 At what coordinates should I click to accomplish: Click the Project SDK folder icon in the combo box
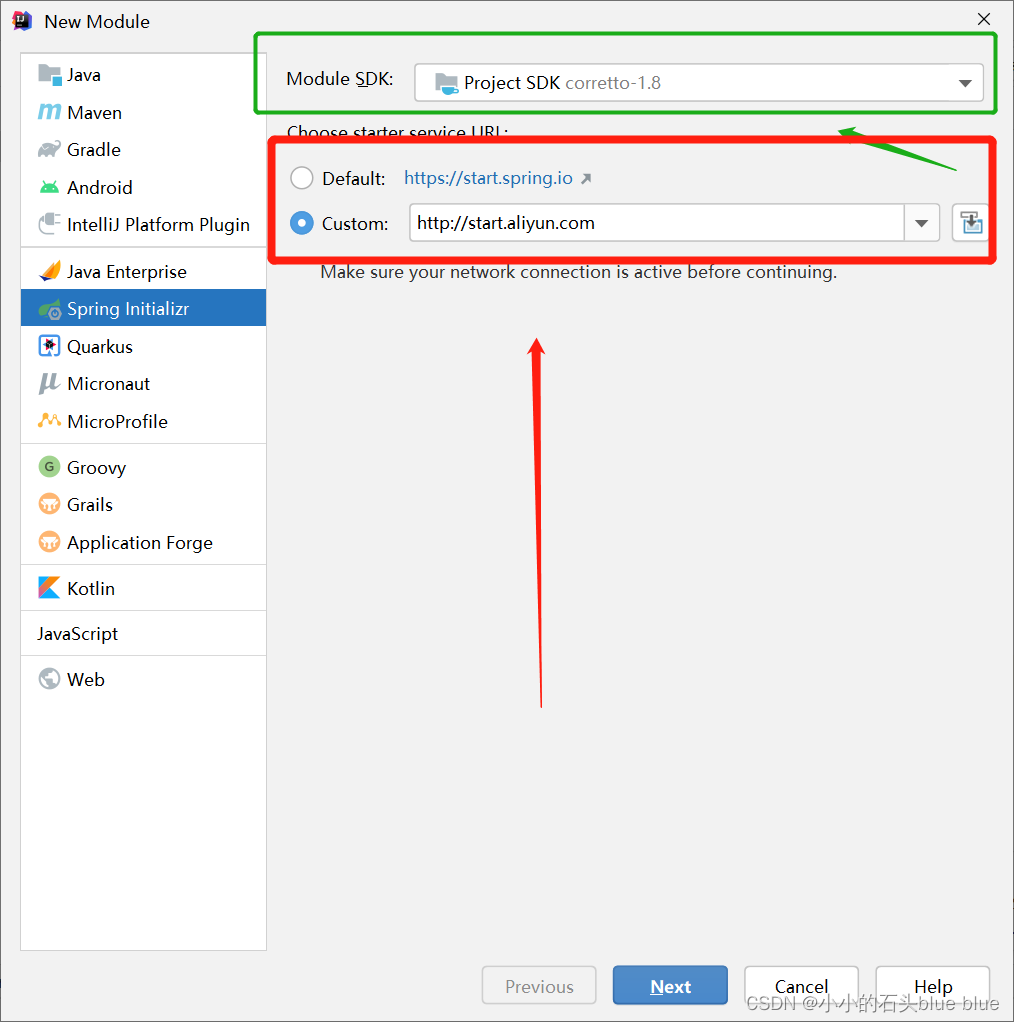446,83
